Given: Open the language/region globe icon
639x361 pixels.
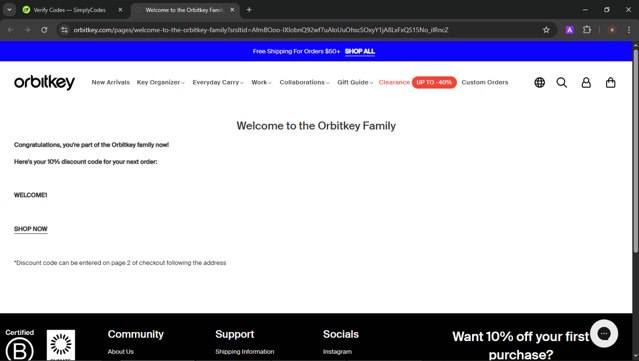Looking at the screenshot, I should (540, 82).
